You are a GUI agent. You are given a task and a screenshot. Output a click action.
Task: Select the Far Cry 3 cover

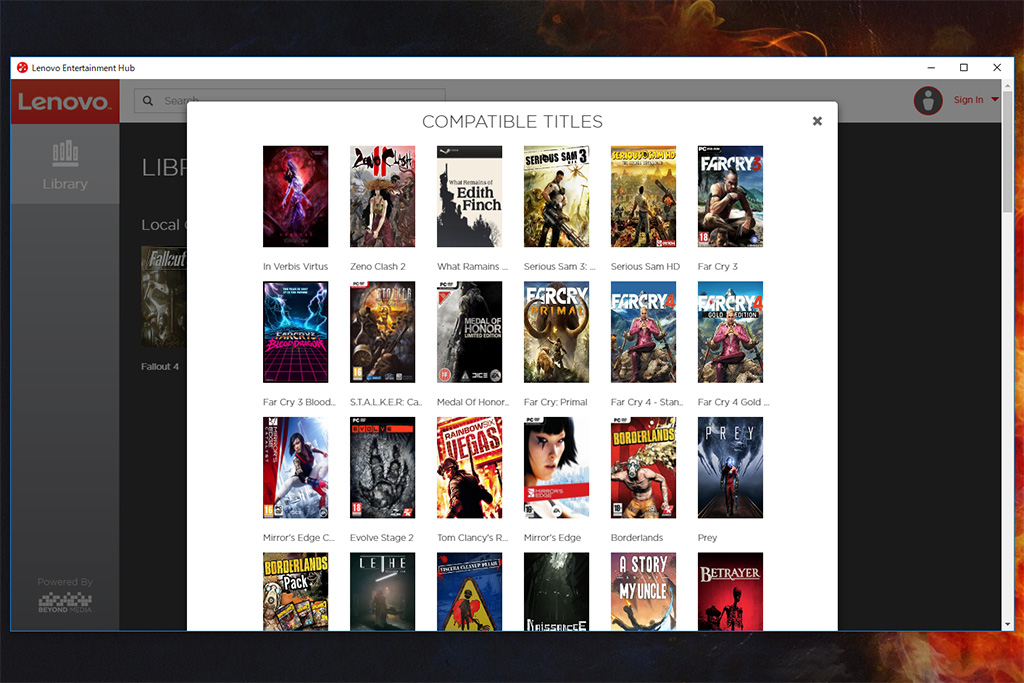pyautogui.click(x=729, y=197)
